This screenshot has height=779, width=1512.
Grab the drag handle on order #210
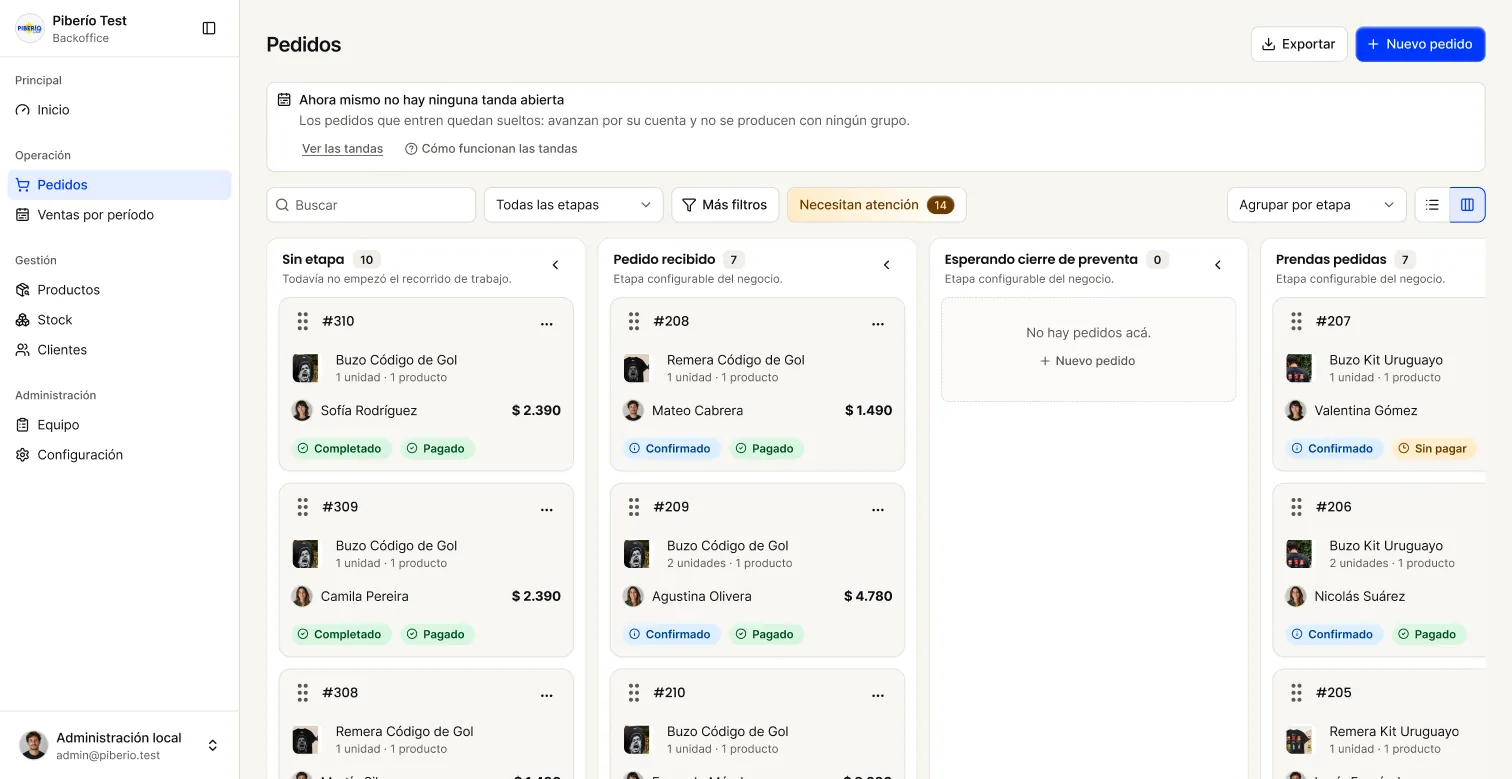click(x=633, y=693)
